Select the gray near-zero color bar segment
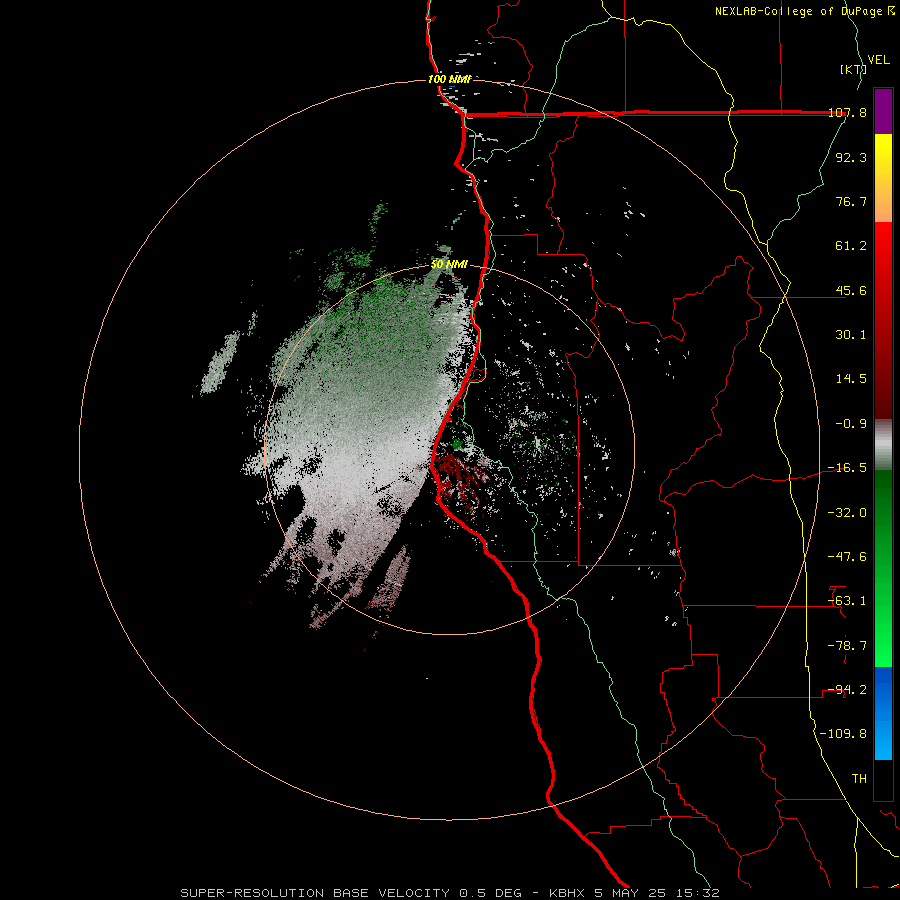The width and height of the screenshot is (900, 900). point(883,445)
